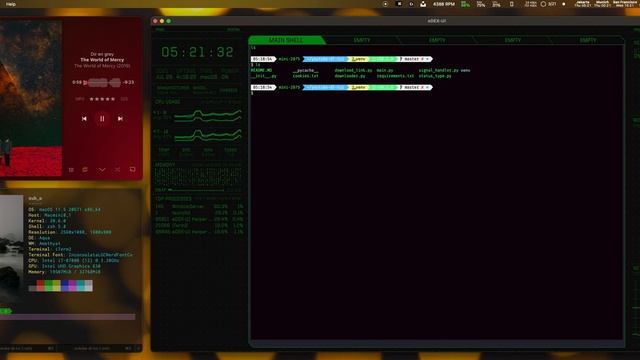Click the dark square icon in menu bar
This screenshot has width=640, height=360.
(x=399, y=4)
